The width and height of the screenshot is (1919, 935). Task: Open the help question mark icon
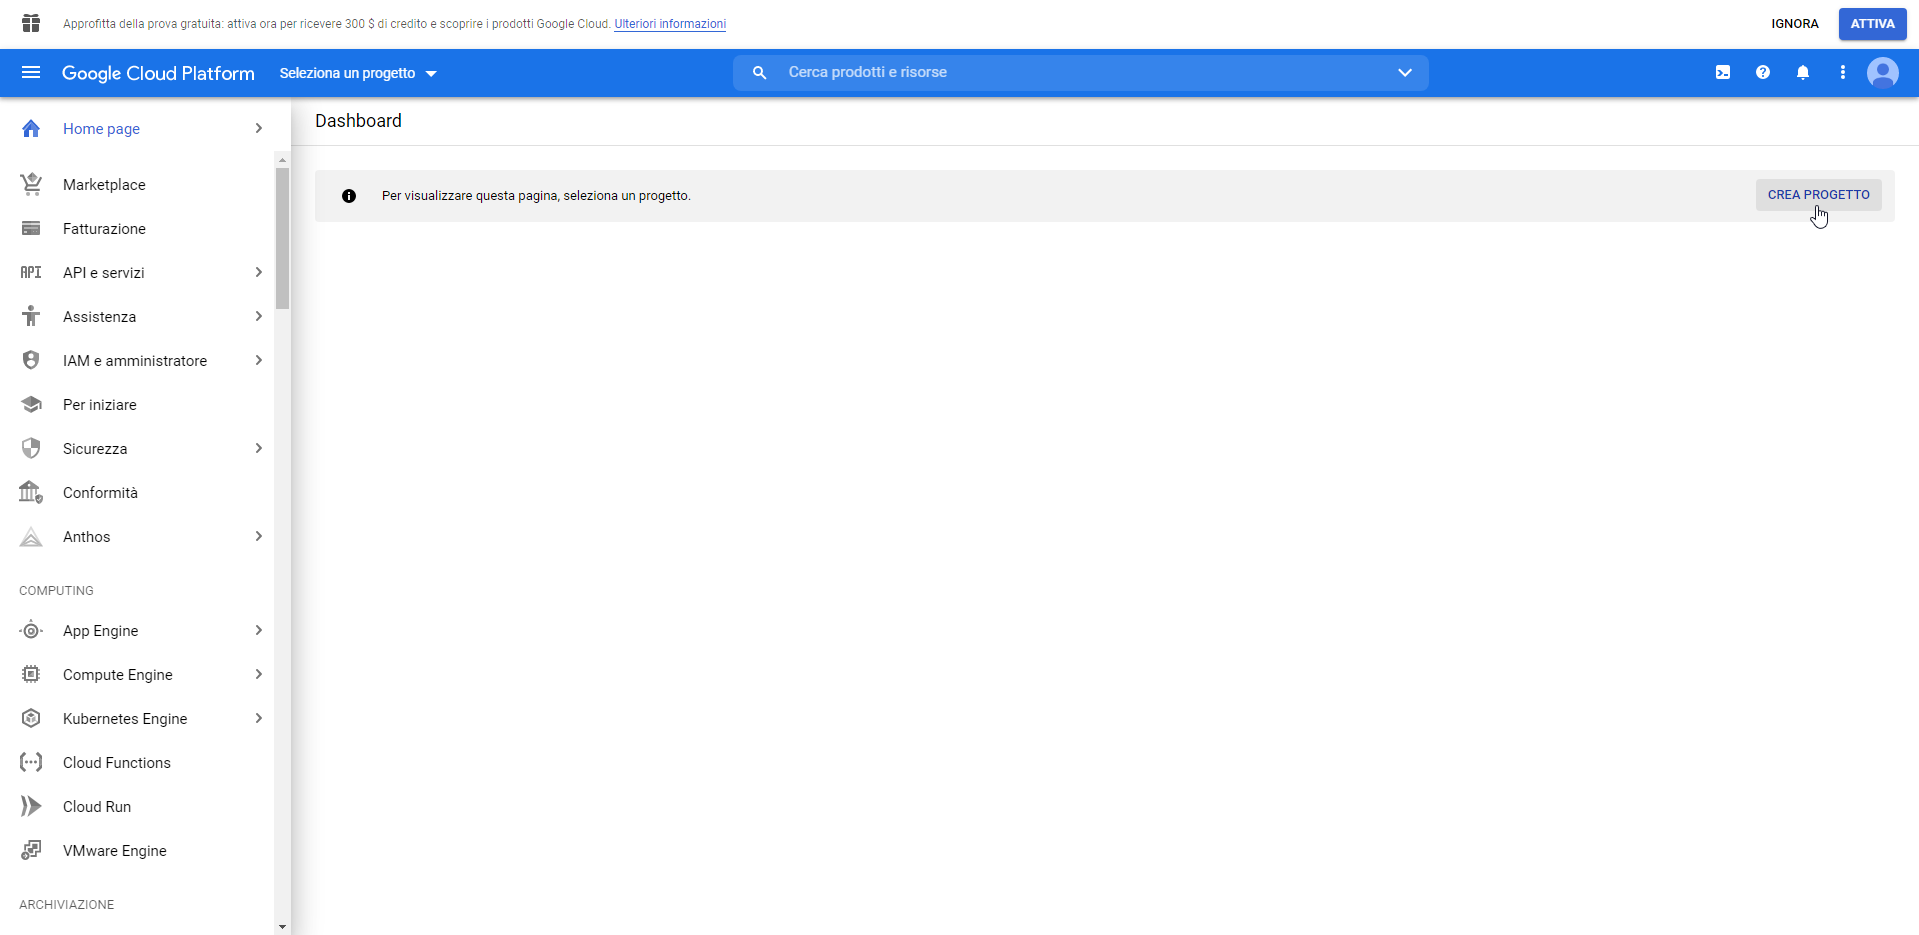1763,72
